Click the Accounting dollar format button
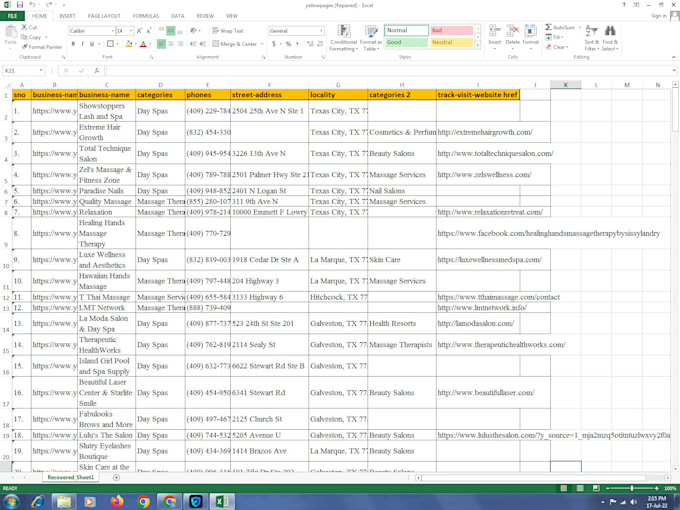Image resolution: width=680 pixels, height=510 pixels. [274, 44]
